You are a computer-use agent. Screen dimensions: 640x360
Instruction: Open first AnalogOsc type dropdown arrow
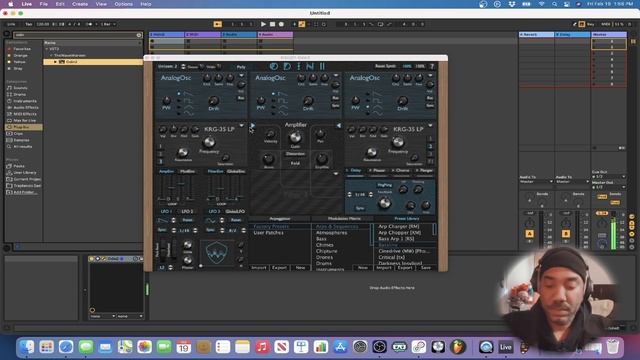coord(241,76)
